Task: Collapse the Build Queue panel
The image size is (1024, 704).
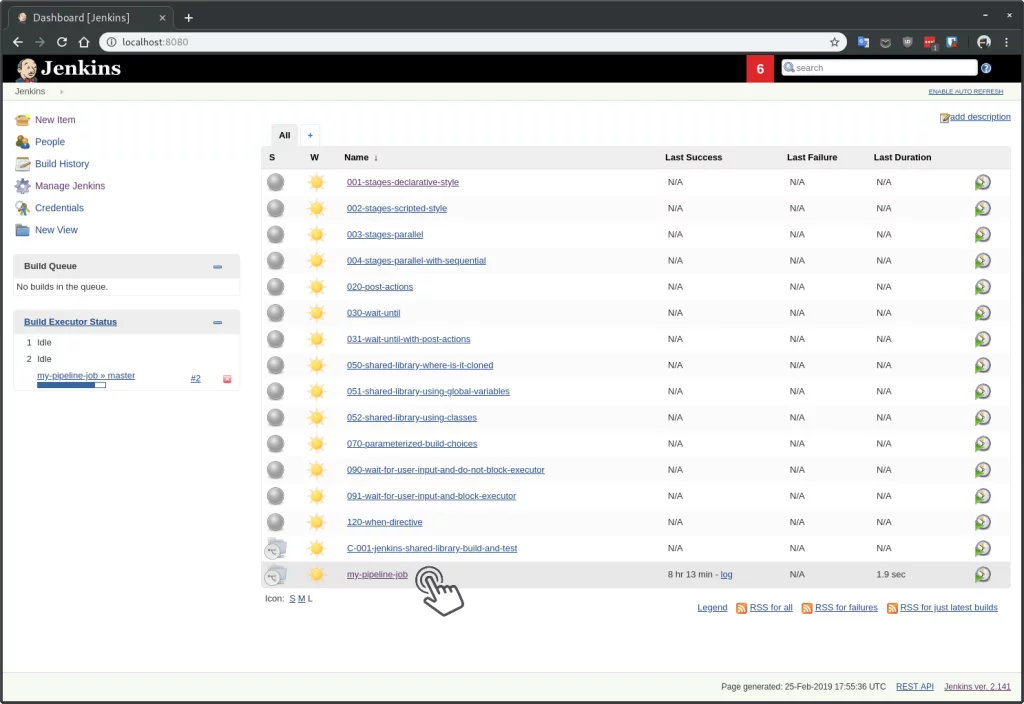Action: point(217,266)
